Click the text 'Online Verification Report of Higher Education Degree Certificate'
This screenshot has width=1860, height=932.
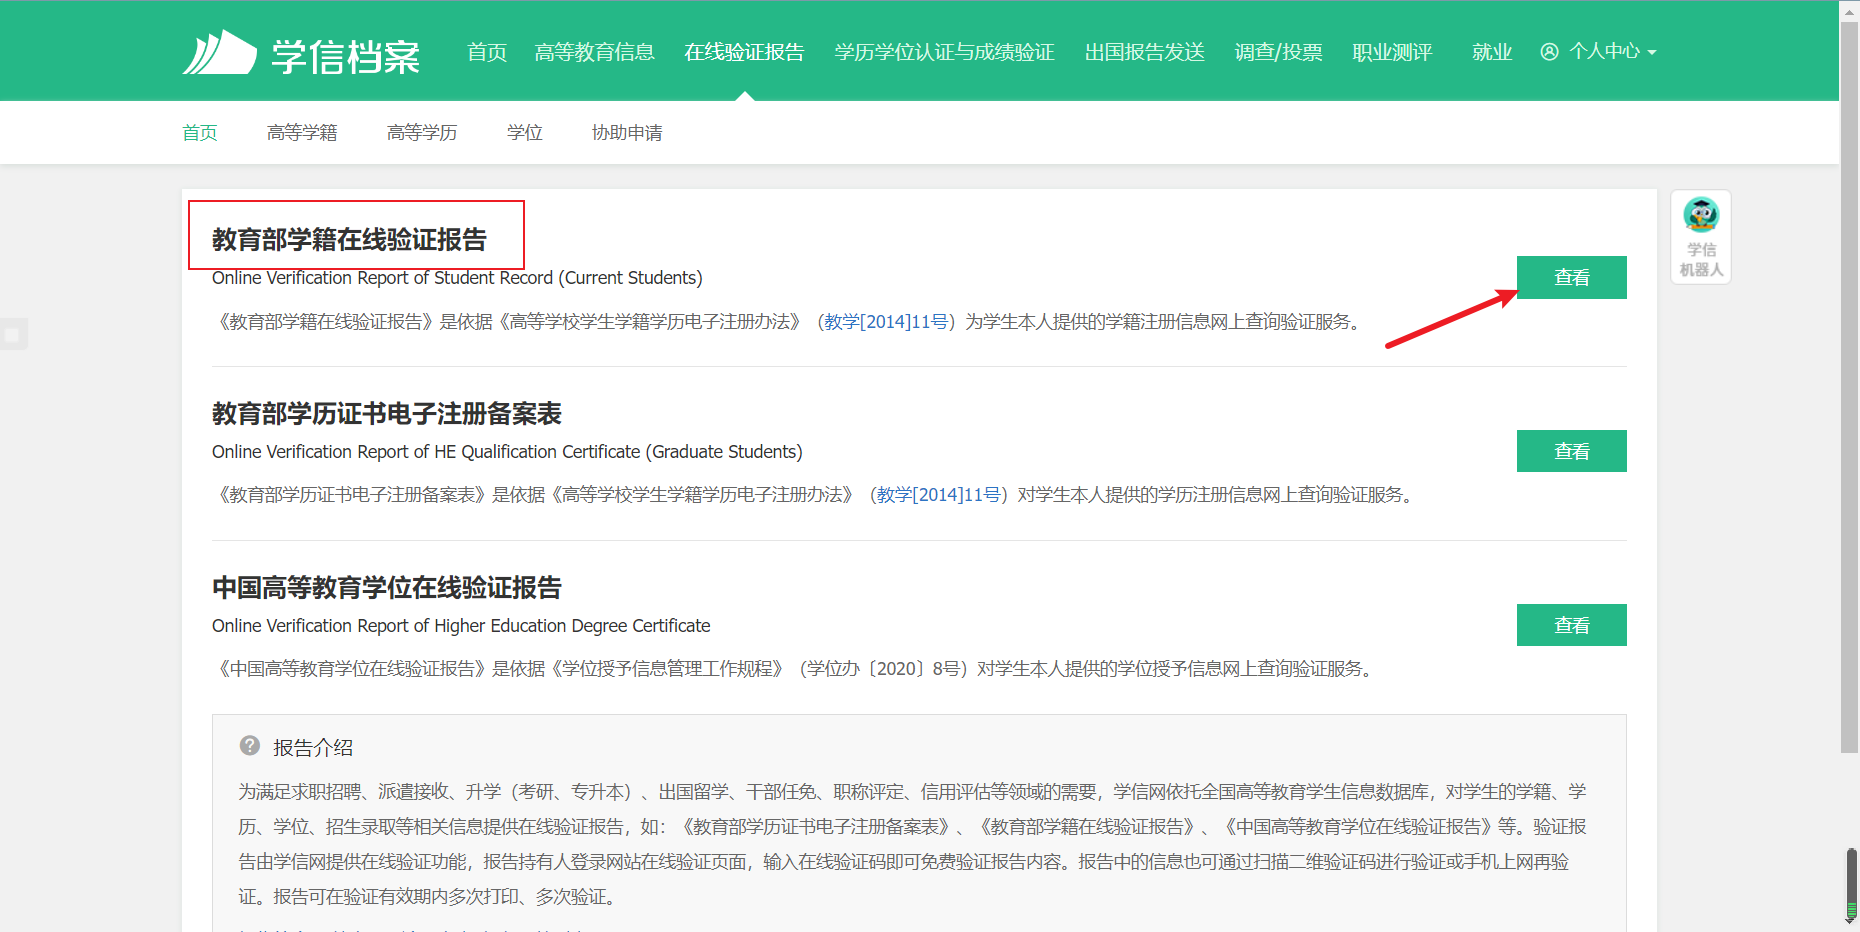click(x=461, y=626)
